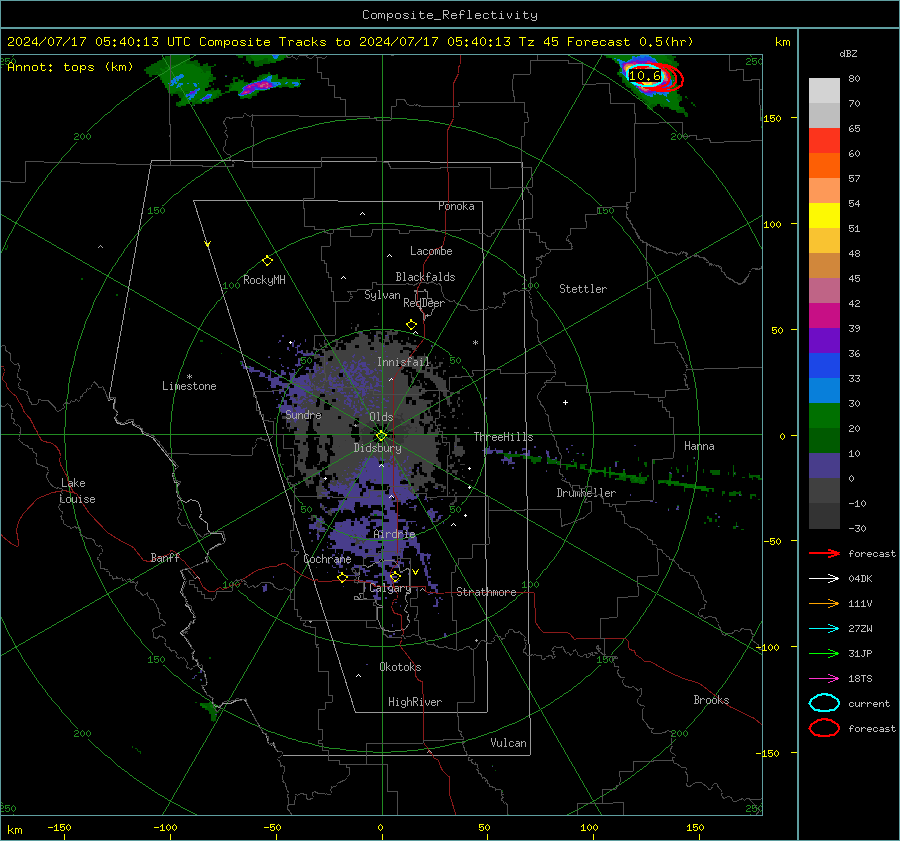The height and width of the screenshot is (841, 900).
Task: Click the Sylvan label
Action: pos(382,295)
